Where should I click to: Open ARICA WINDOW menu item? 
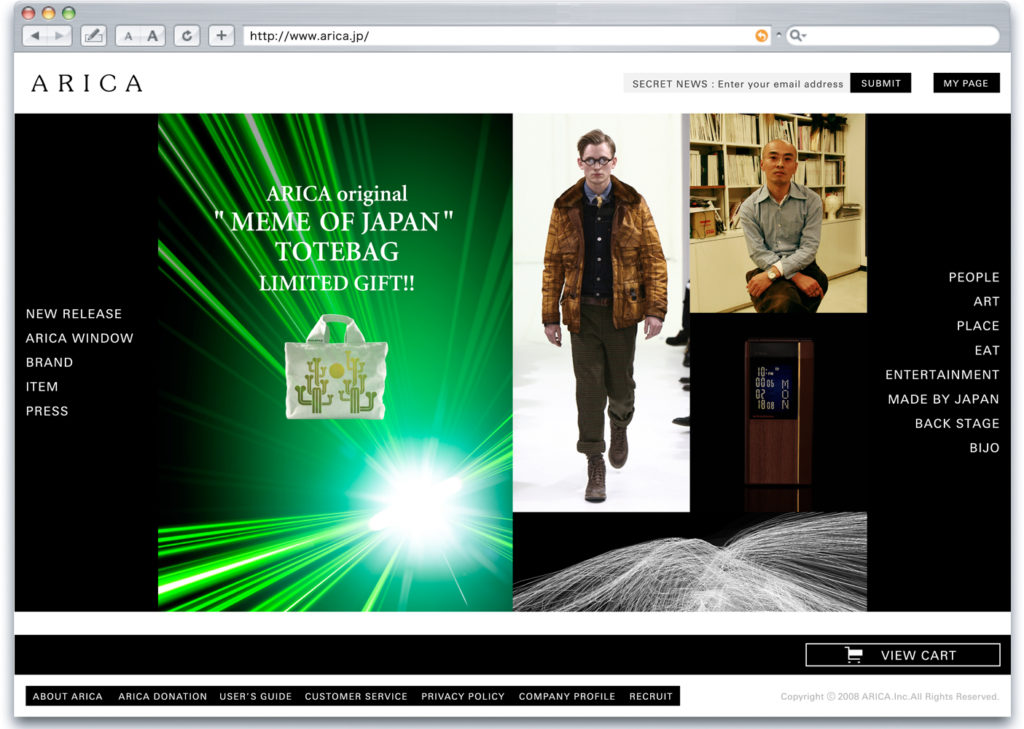[x=80, y=338]
